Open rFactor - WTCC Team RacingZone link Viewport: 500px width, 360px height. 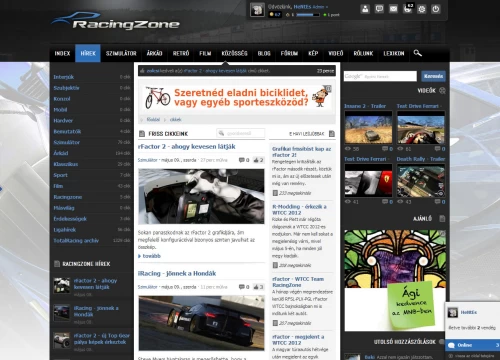point(298,282)
